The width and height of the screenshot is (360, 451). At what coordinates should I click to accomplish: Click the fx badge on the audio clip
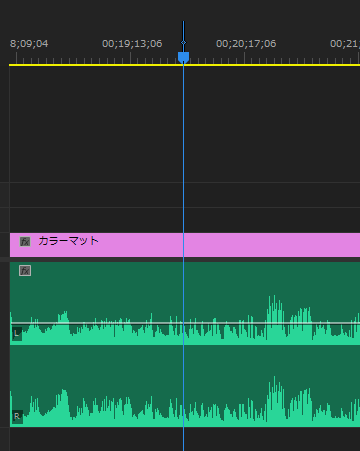pyautogui.click(x=25, y=270)
